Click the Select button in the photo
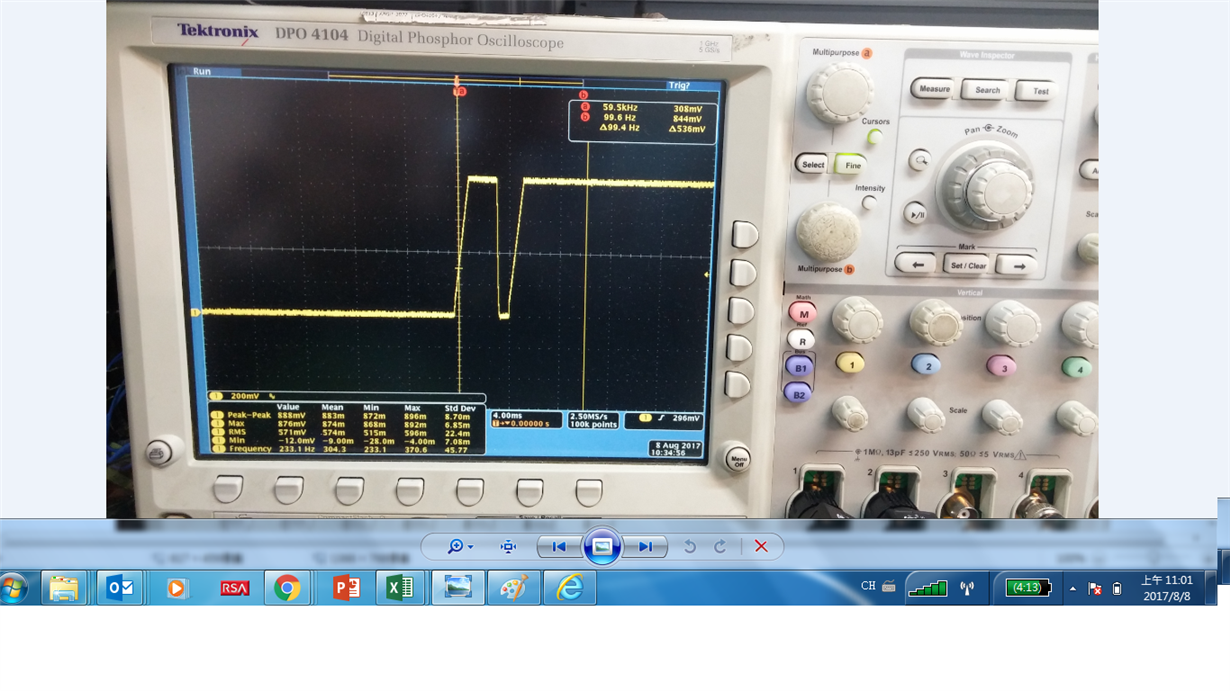 tap(813, 165)
